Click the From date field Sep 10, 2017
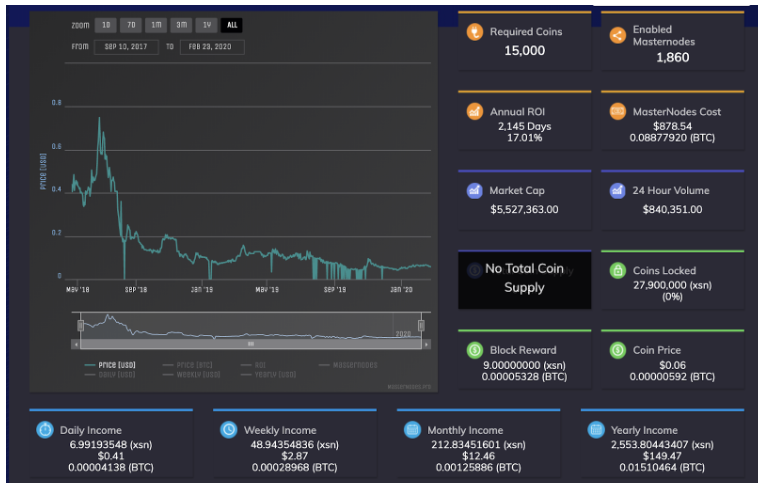764x488 pixels. pyautogui.click(x=126, y=47)
